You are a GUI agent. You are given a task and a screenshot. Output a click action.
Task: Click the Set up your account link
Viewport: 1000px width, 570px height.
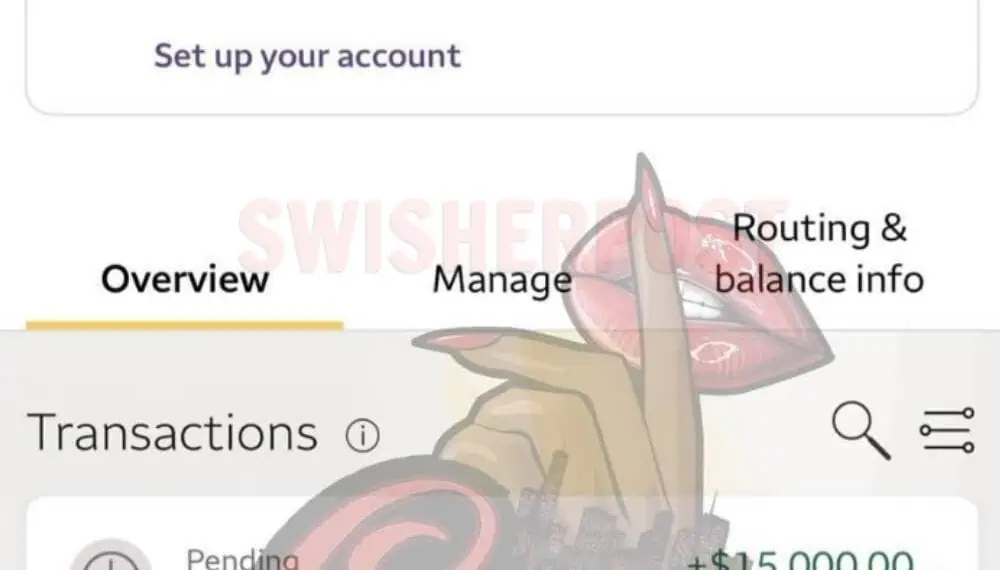click(x=307, y=56)
